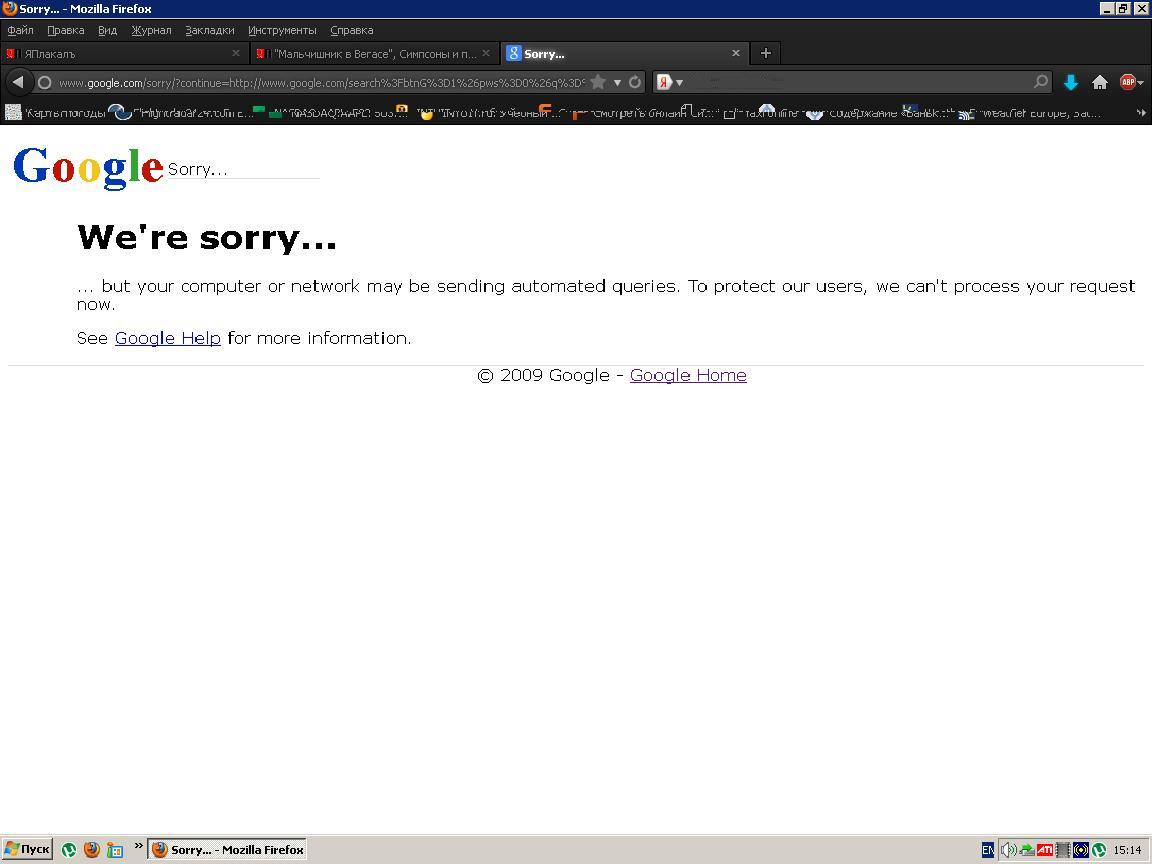Open the Закладки menu

pyautogui.click(x=210, y=30)
